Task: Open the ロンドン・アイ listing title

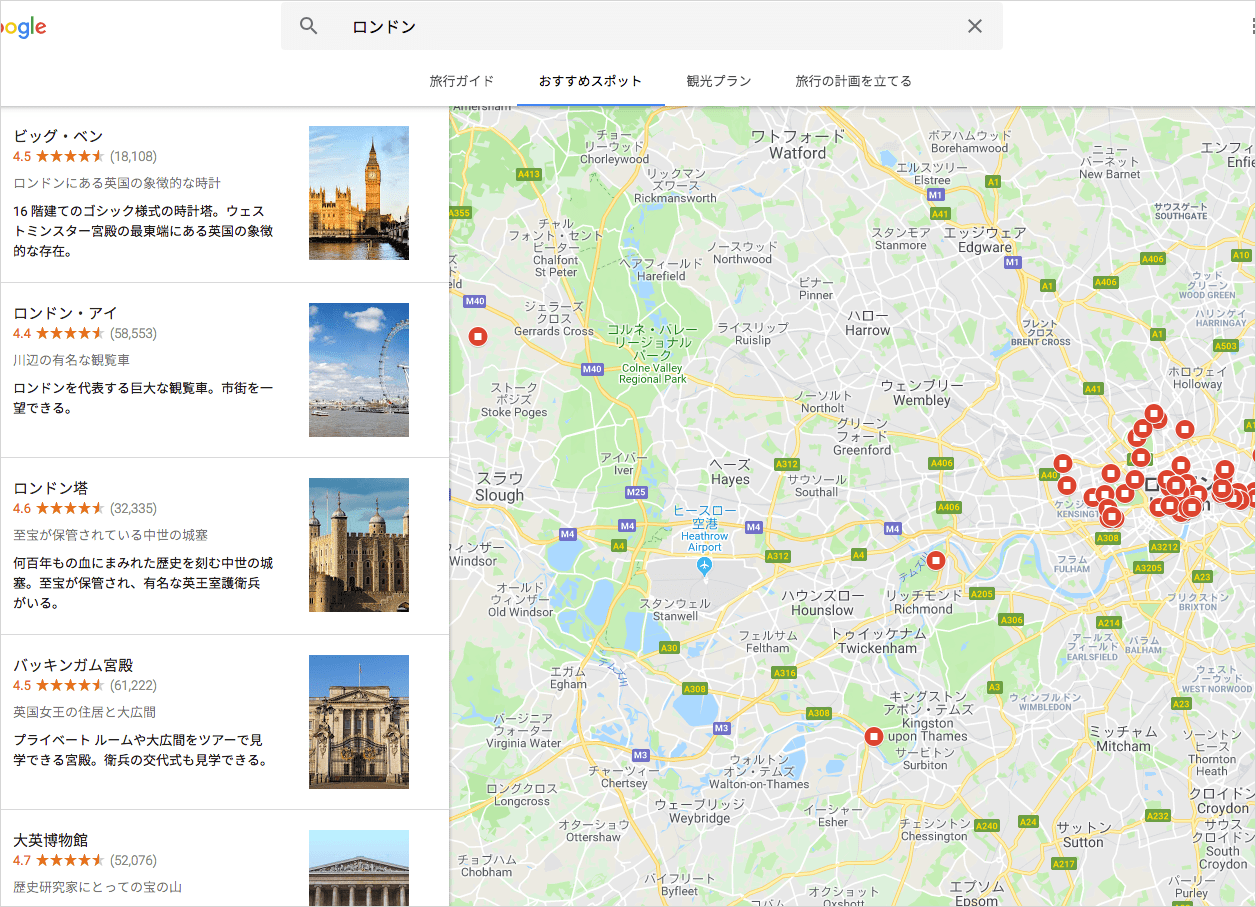Action: (x=65, y=313)
